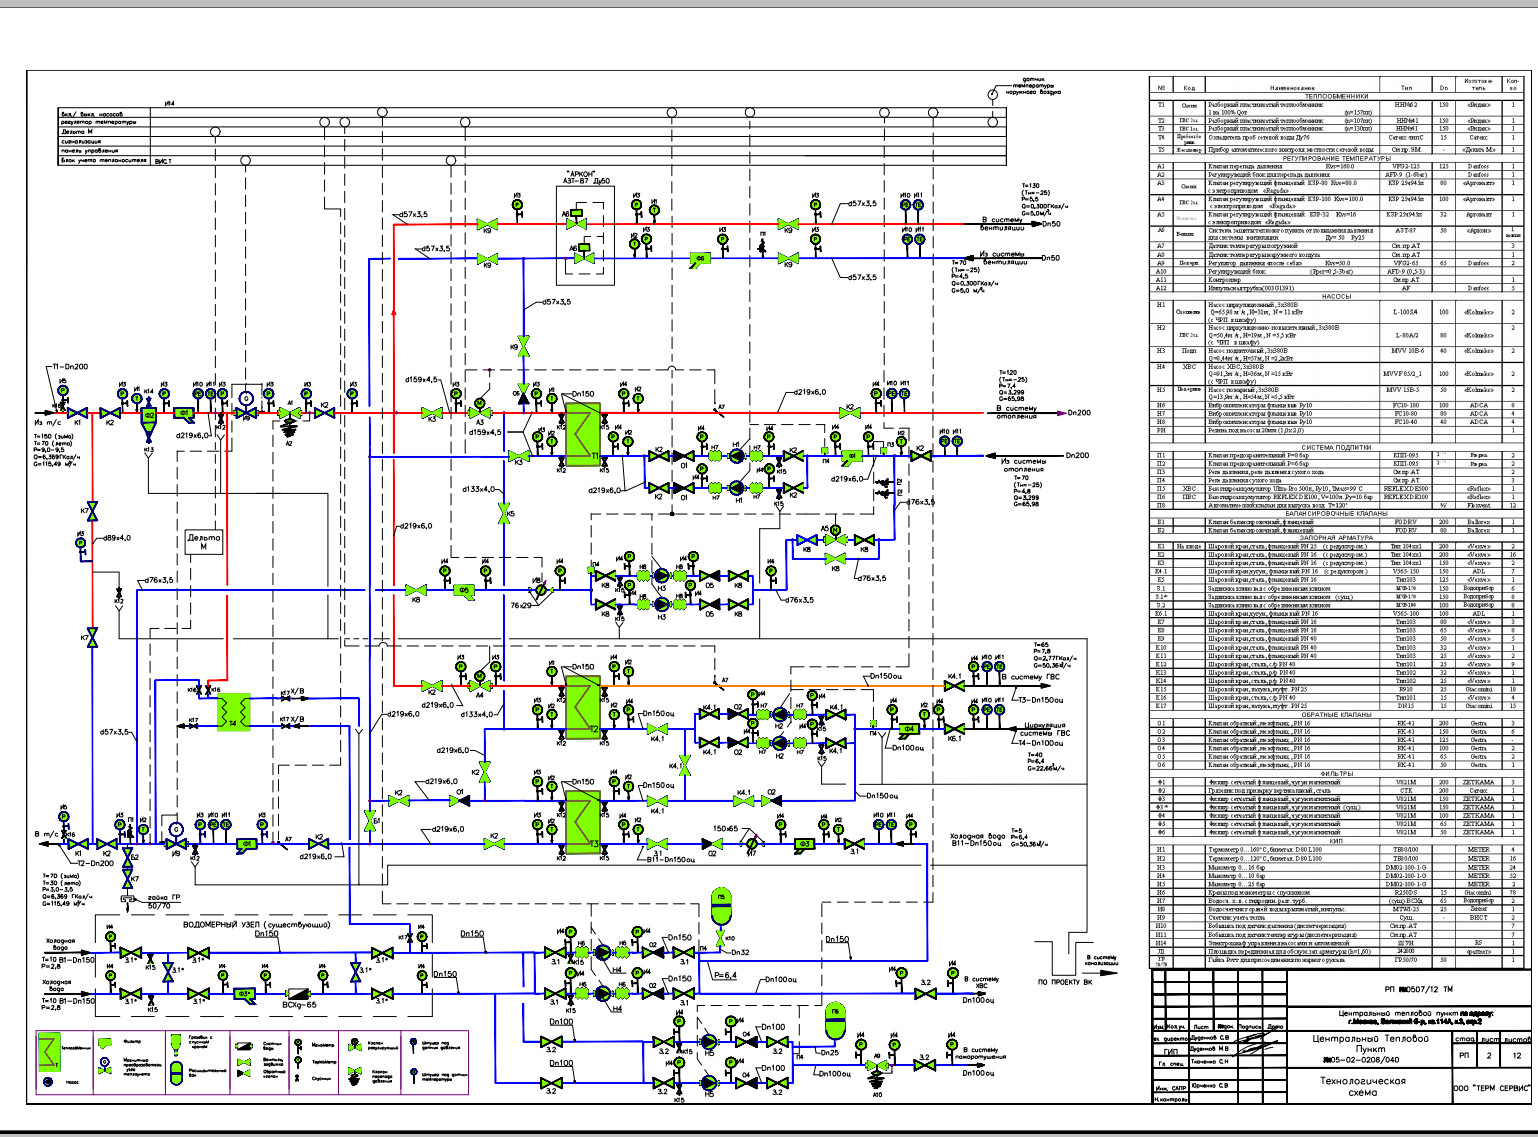Click valve К5 on the d133x4,0 pipe
Screen dimensions: 1538x1137
coord(503,513)
